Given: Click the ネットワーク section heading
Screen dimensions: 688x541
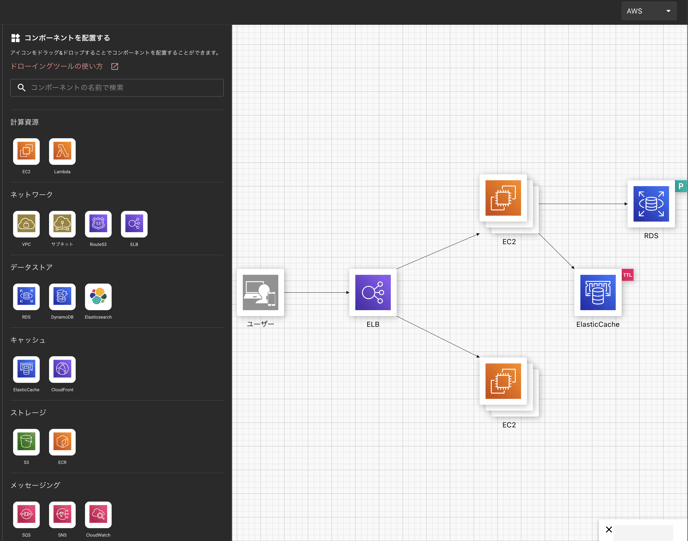Looking at the screenshot, I should click(32, 195).
